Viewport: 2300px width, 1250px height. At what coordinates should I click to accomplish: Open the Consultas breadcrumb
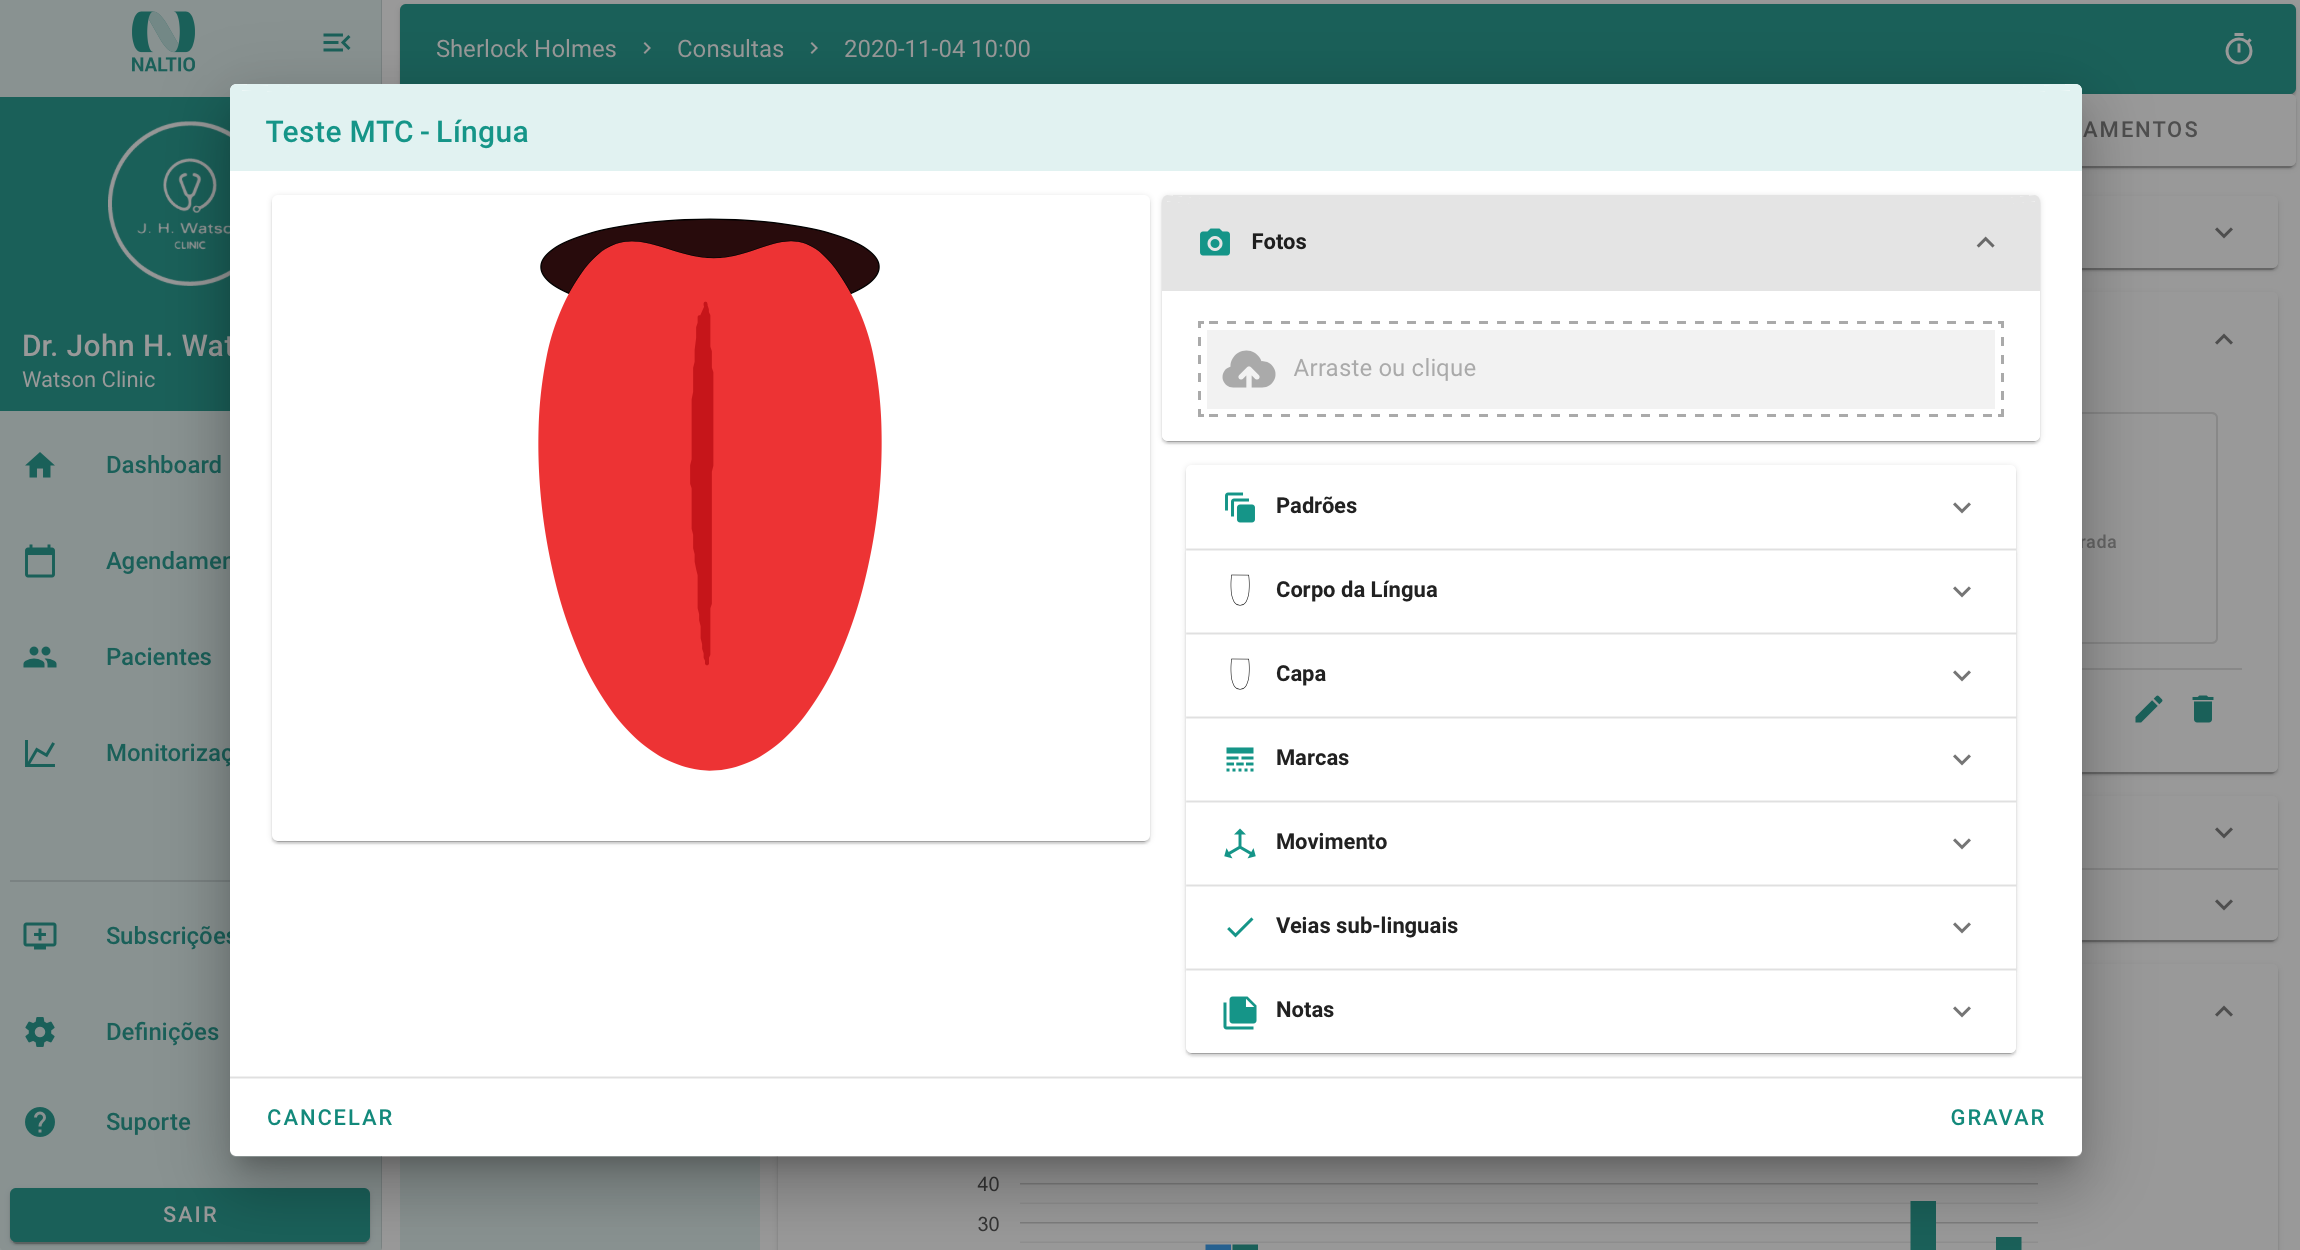[x=730, y=49]
